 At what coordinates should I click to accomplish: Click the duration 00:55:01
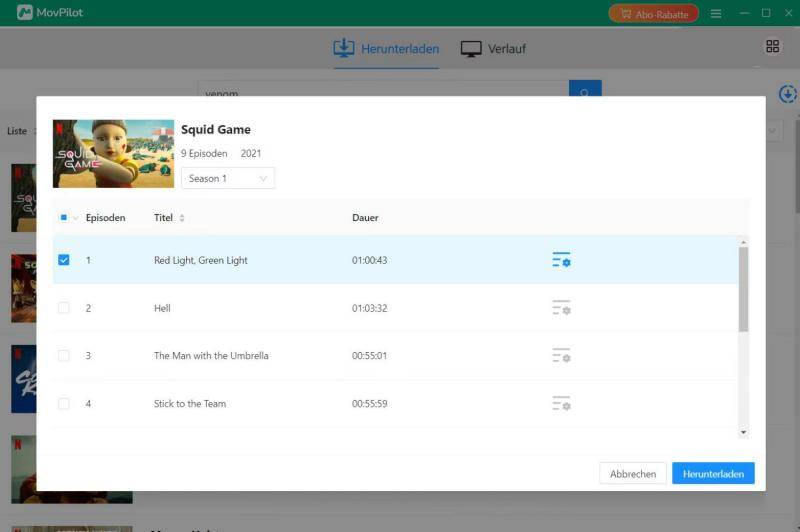pos(369,356)
